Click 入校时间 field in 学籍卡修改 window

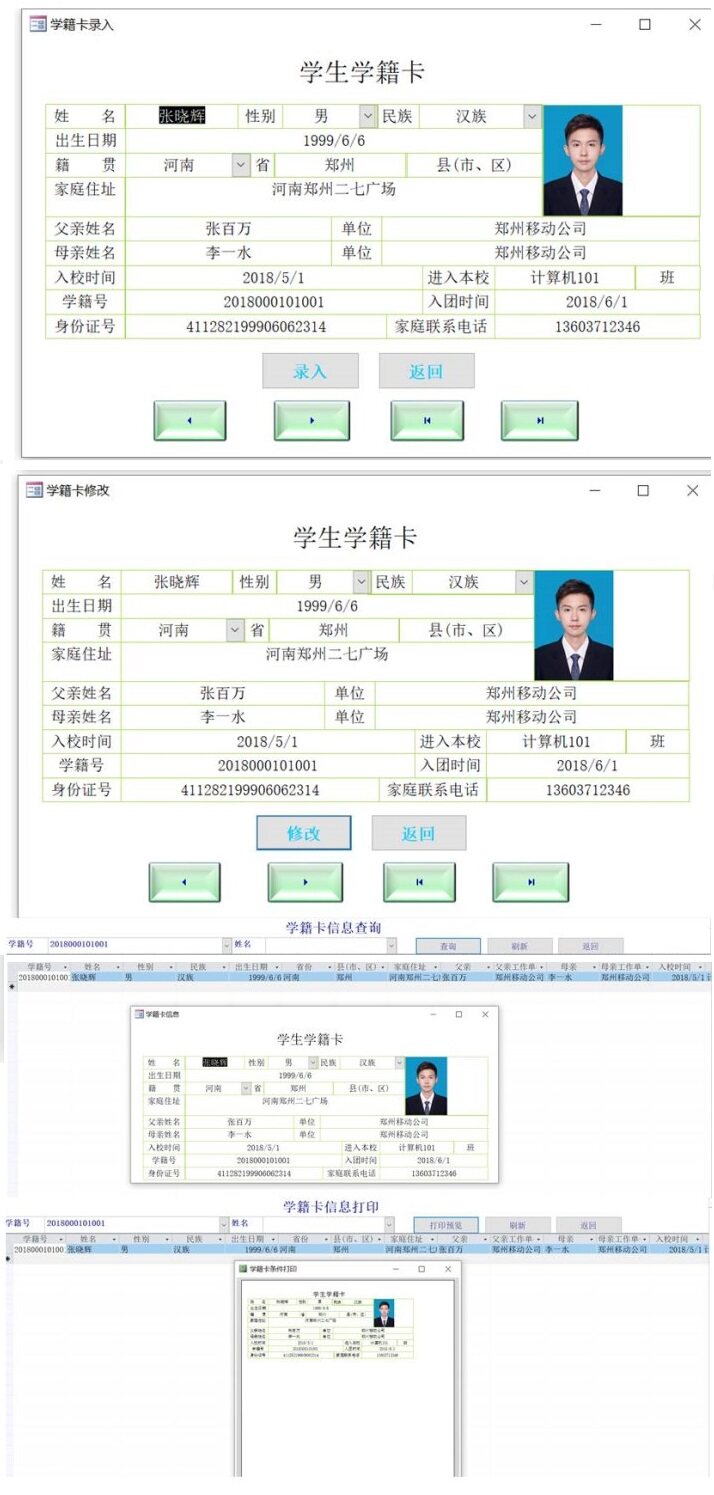pos(267,742)
